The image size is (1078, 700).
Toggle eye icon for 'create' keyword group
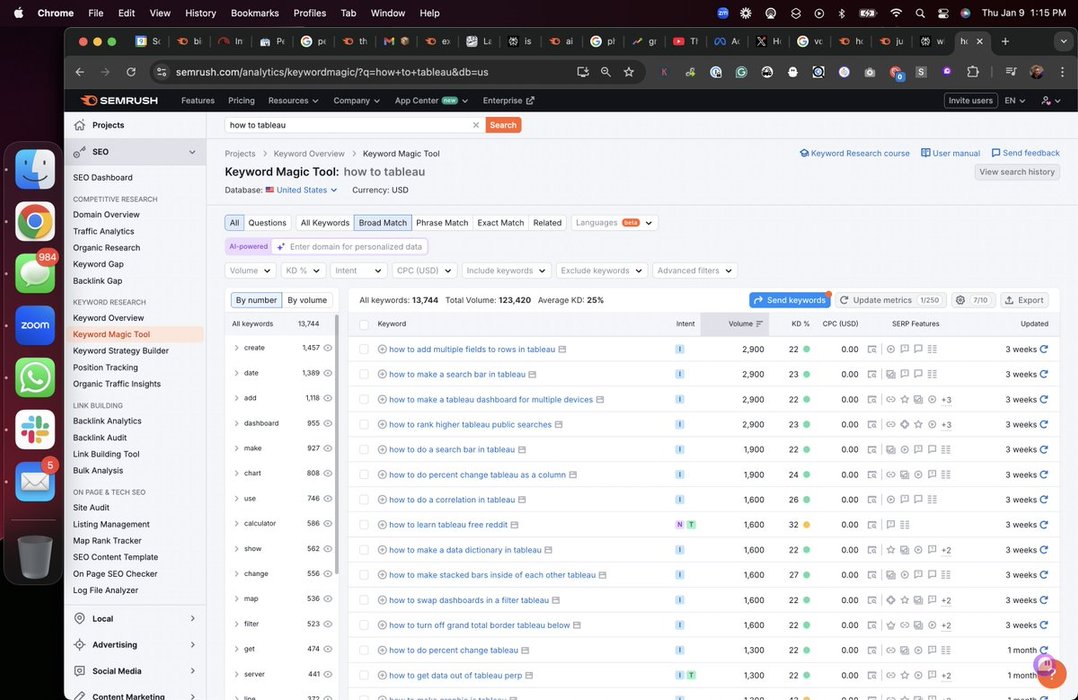point(328,348)
